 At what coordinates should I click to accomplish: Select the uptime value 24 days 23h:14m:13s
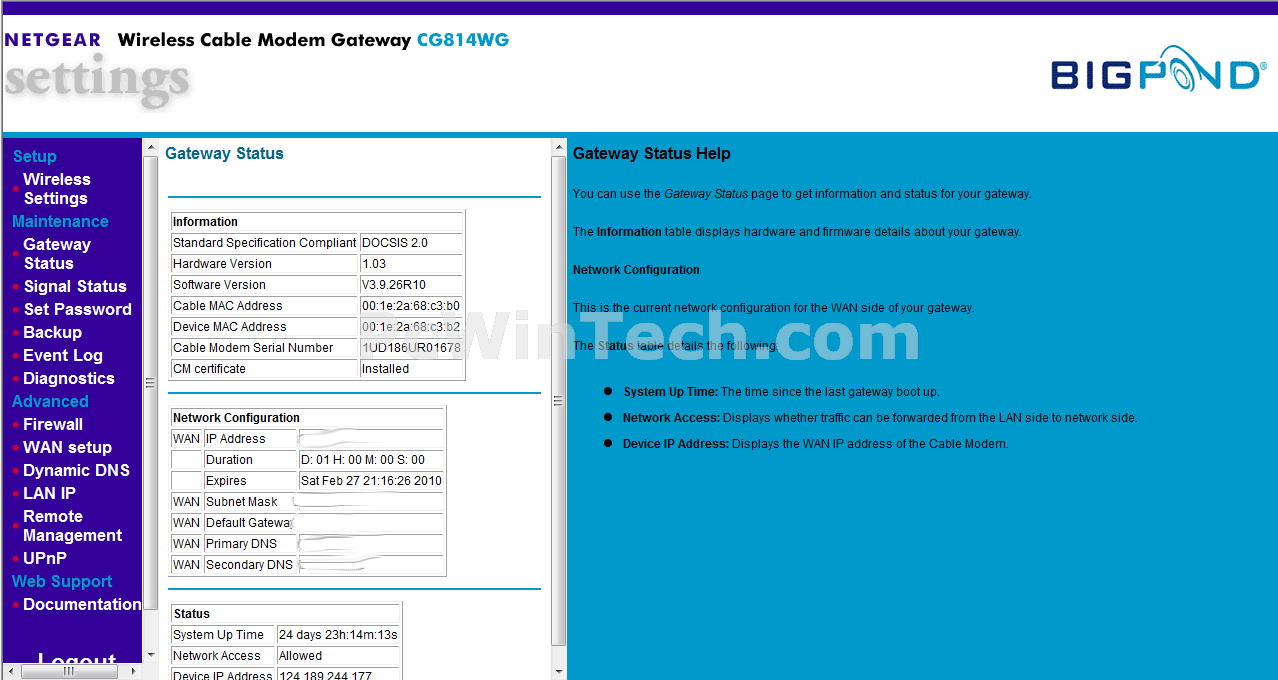point(338,635)
